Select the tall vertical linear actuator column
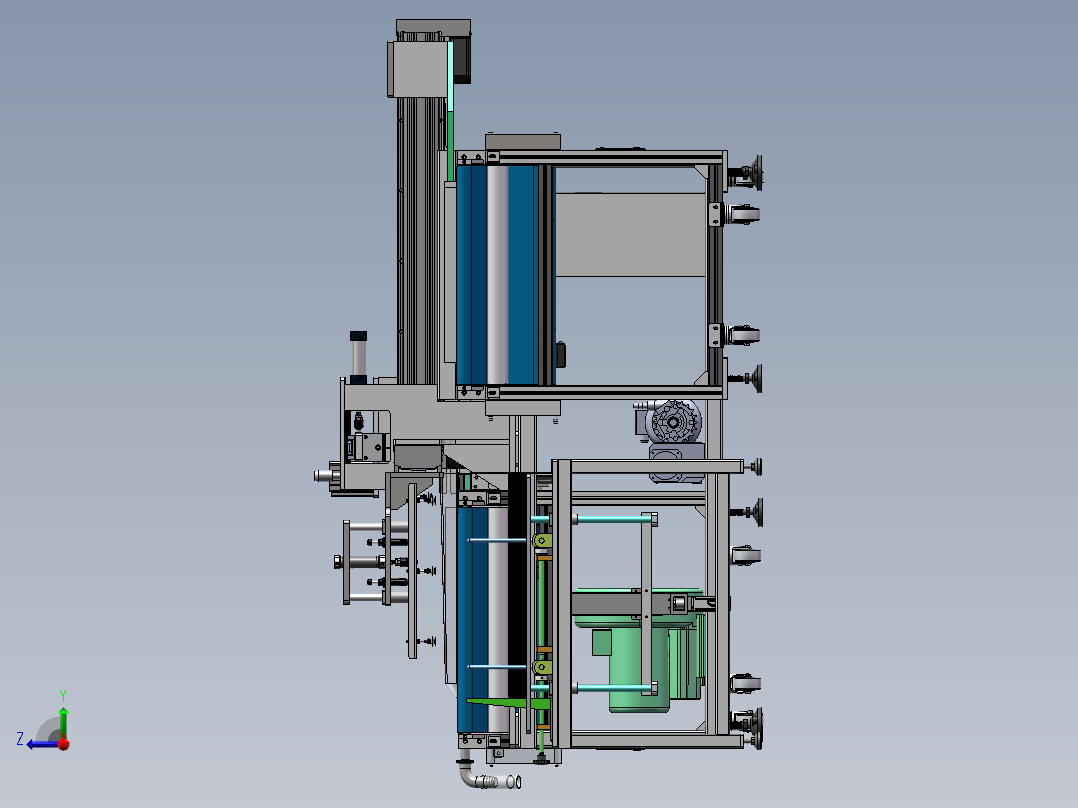Screen dimensions: 1078x808 coord(418,241)
